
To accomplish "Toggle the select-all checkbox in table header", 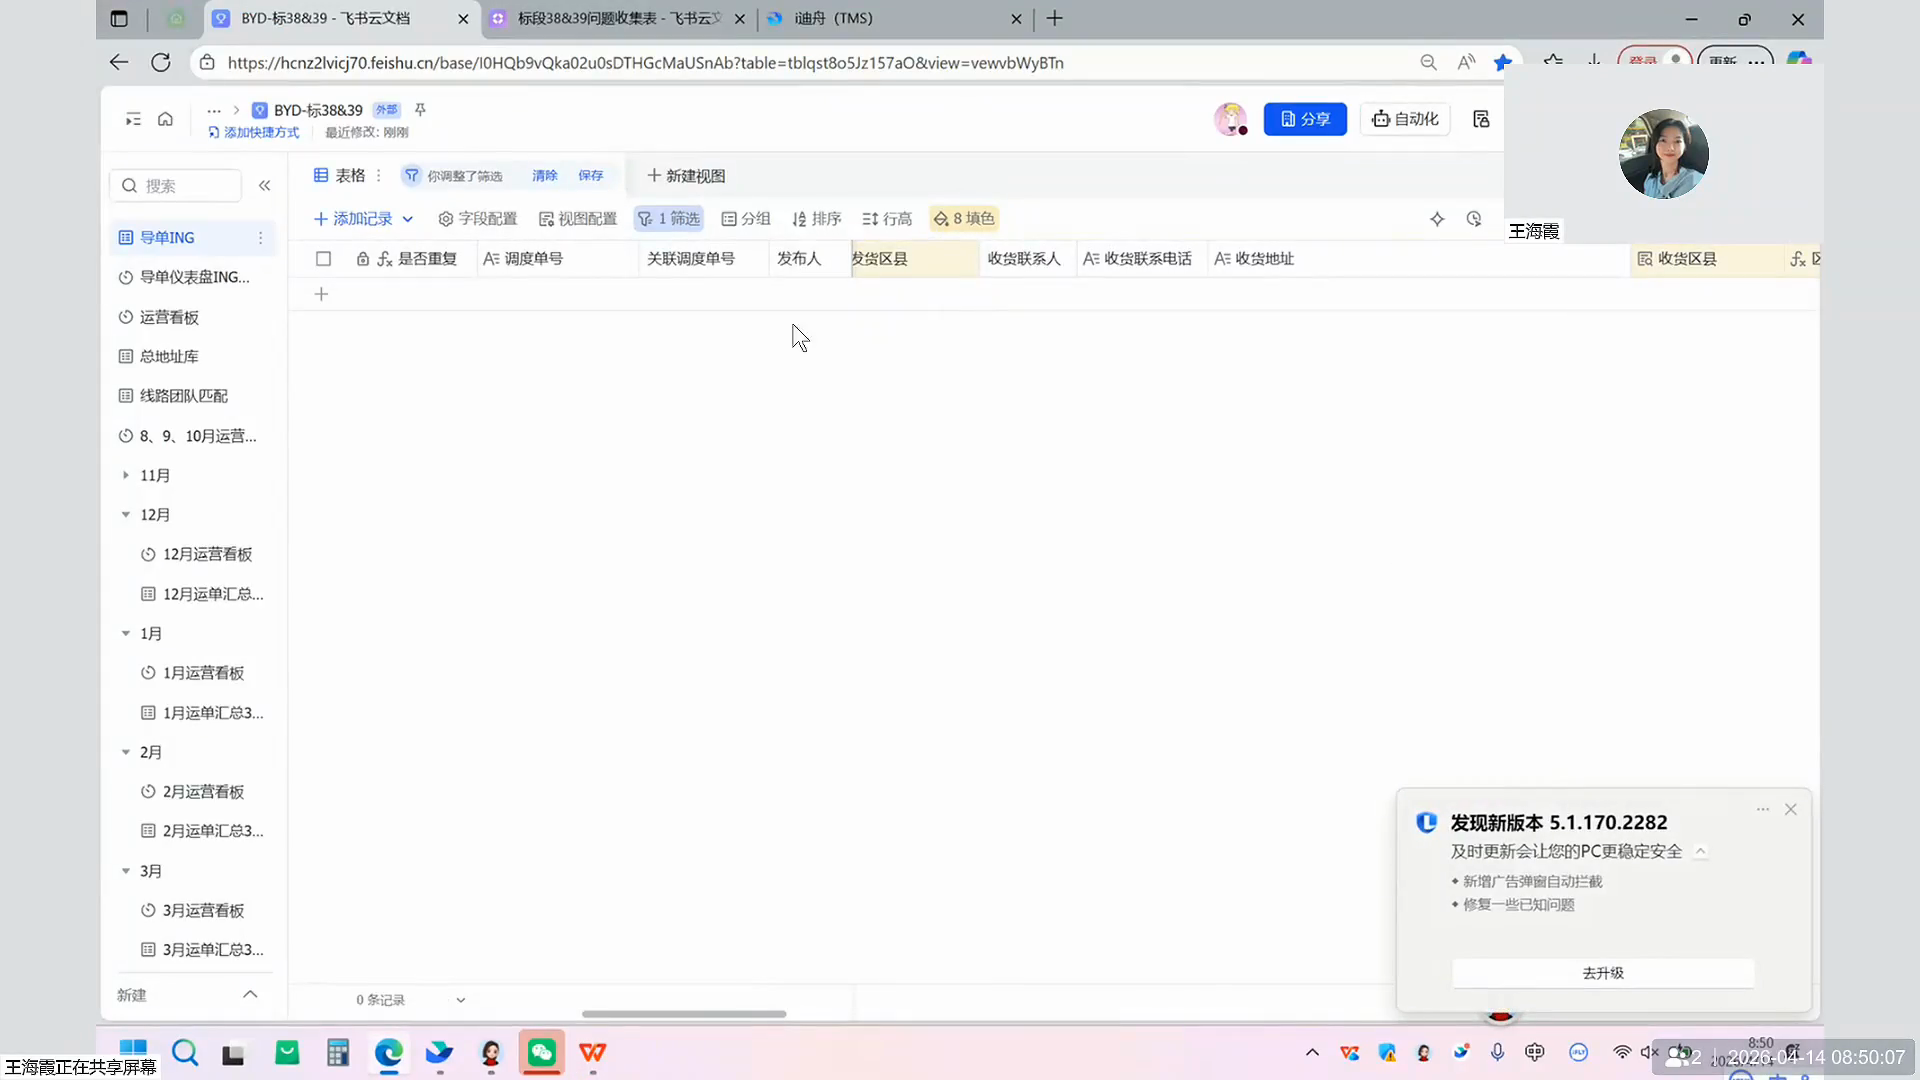I will [x=323, y=259].
